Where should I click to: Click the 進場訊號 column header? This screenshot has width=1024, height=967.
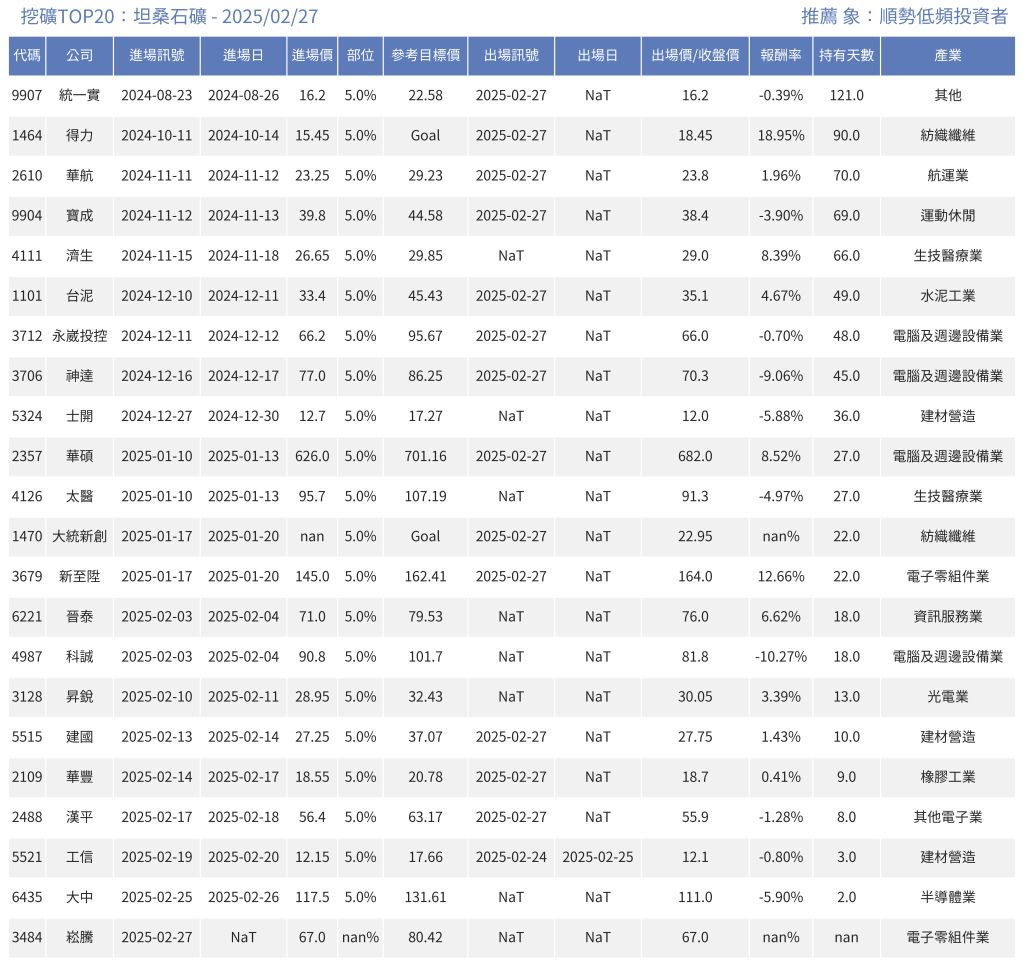157,55
